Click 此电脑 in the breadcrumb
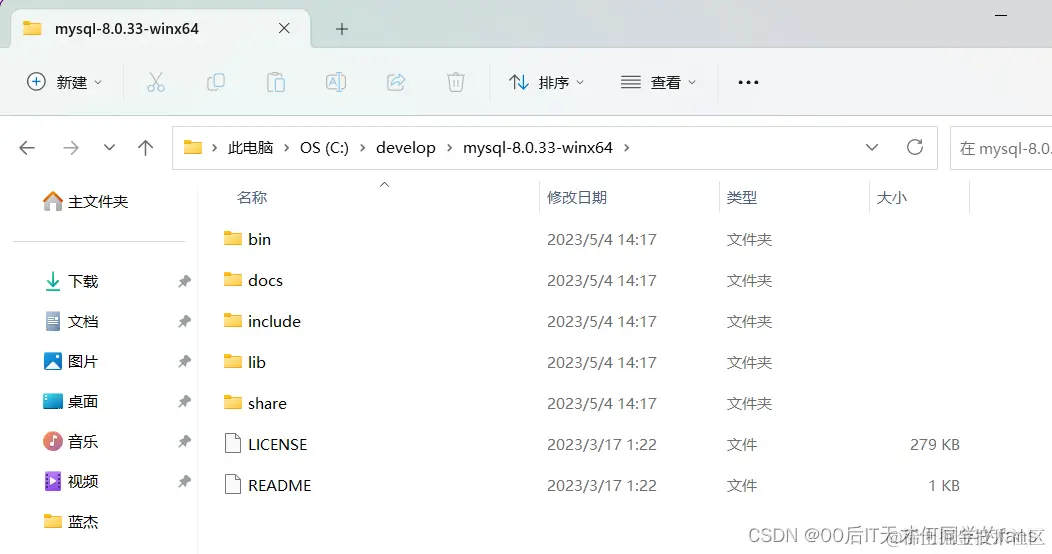This screenshot has height=554, width=1052. pyautogui.click(x=251, y=148)
